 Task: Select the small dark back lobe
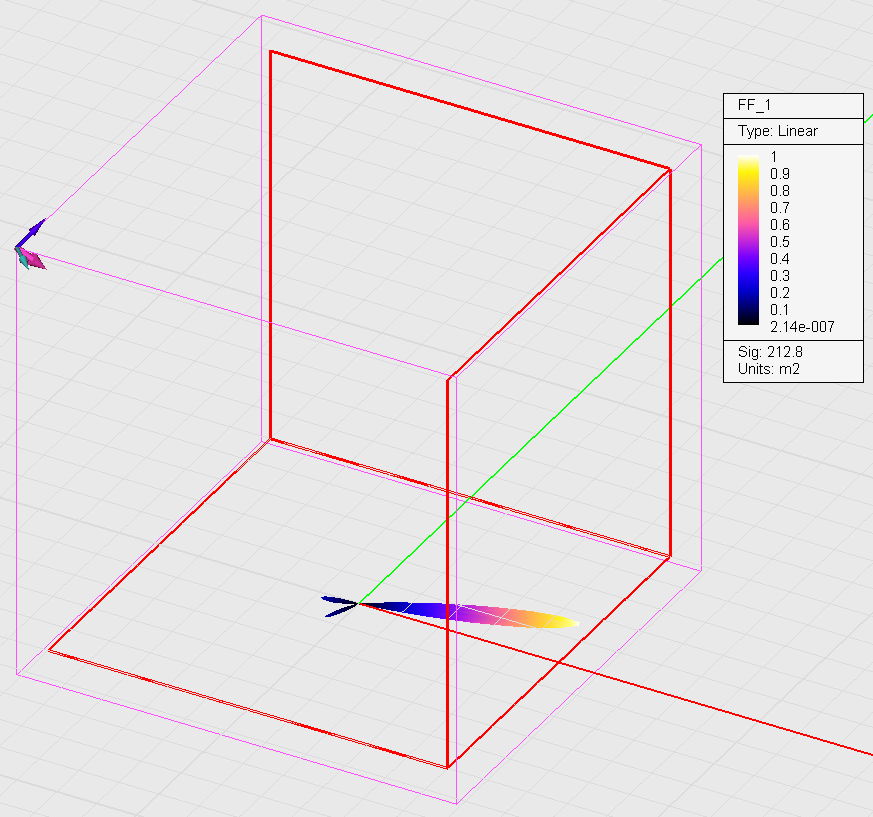point(338,606)
